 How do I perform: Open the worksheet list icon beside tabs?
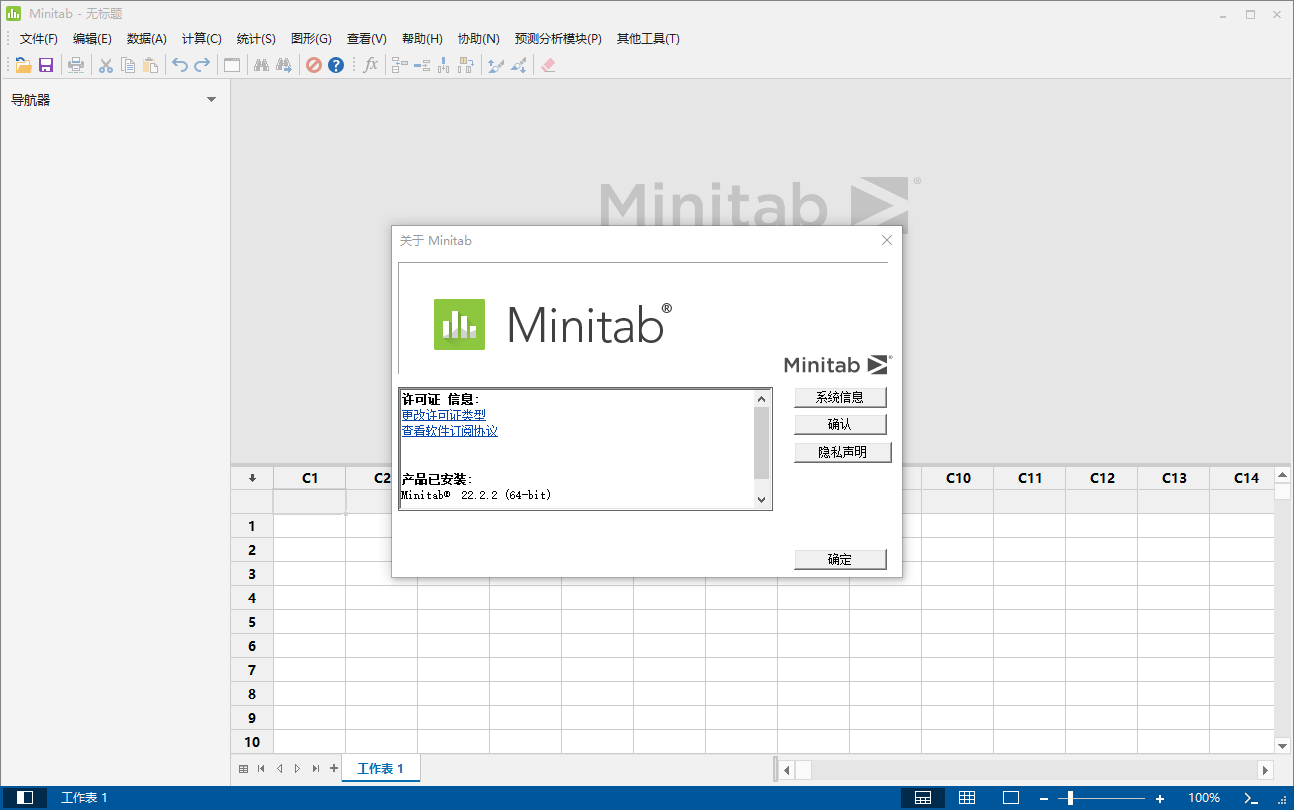pos(243,769)
